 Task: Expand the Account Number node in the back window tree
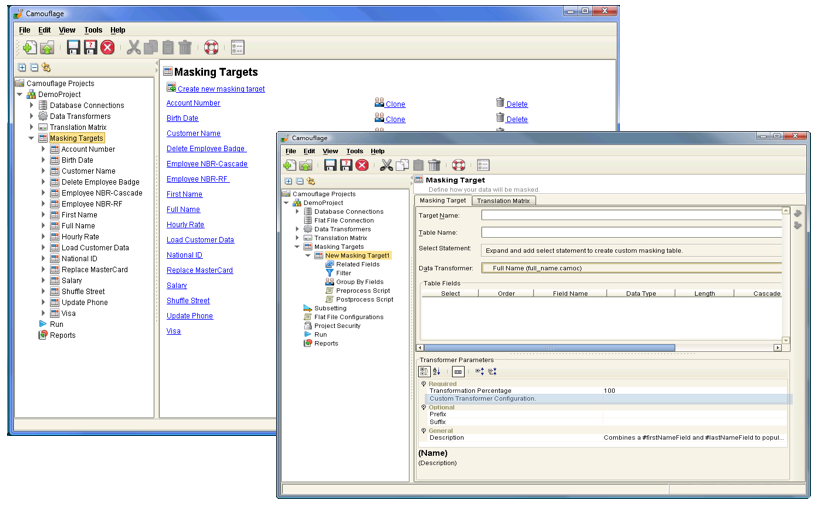tap(43, 149)
